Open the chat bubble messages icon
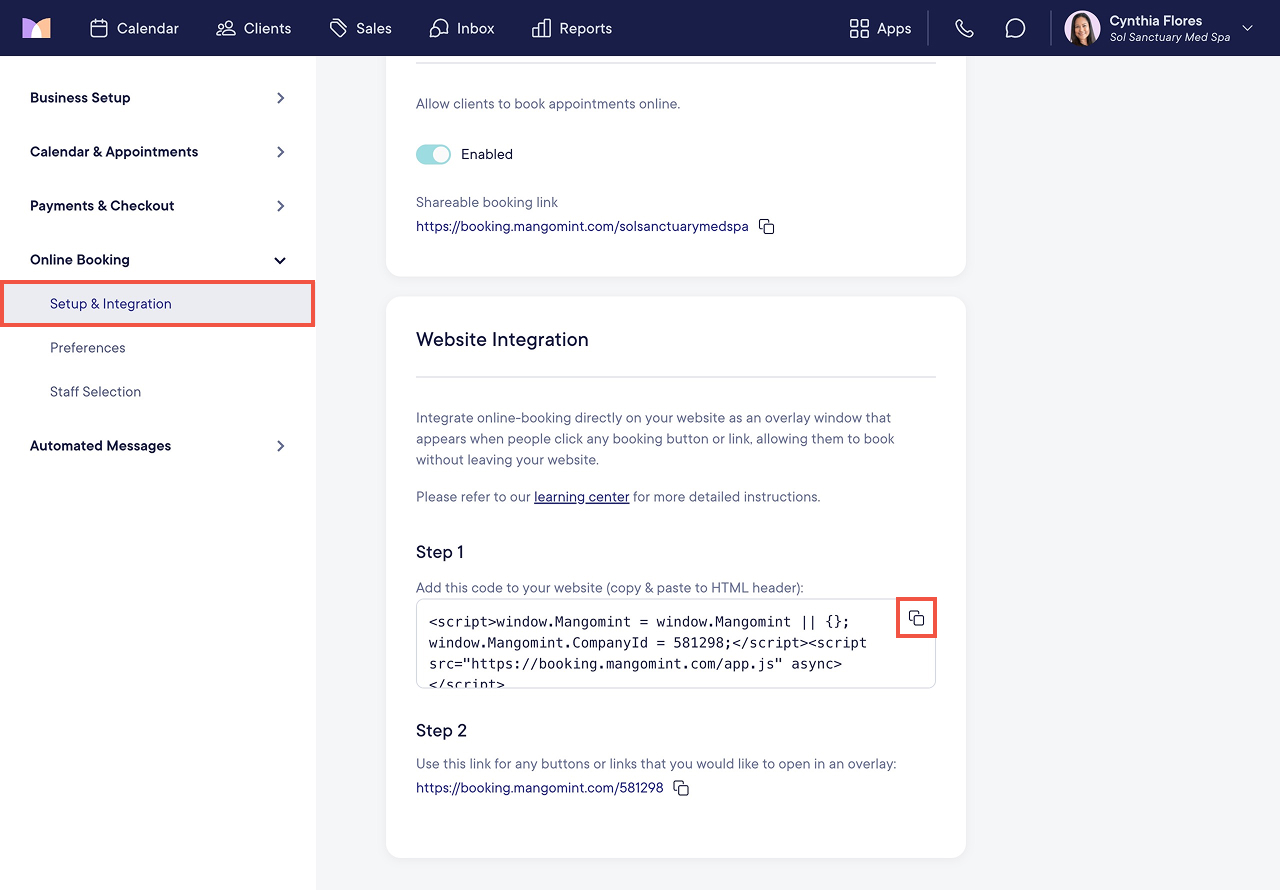1280x890 pixels. click(1015, 28)
